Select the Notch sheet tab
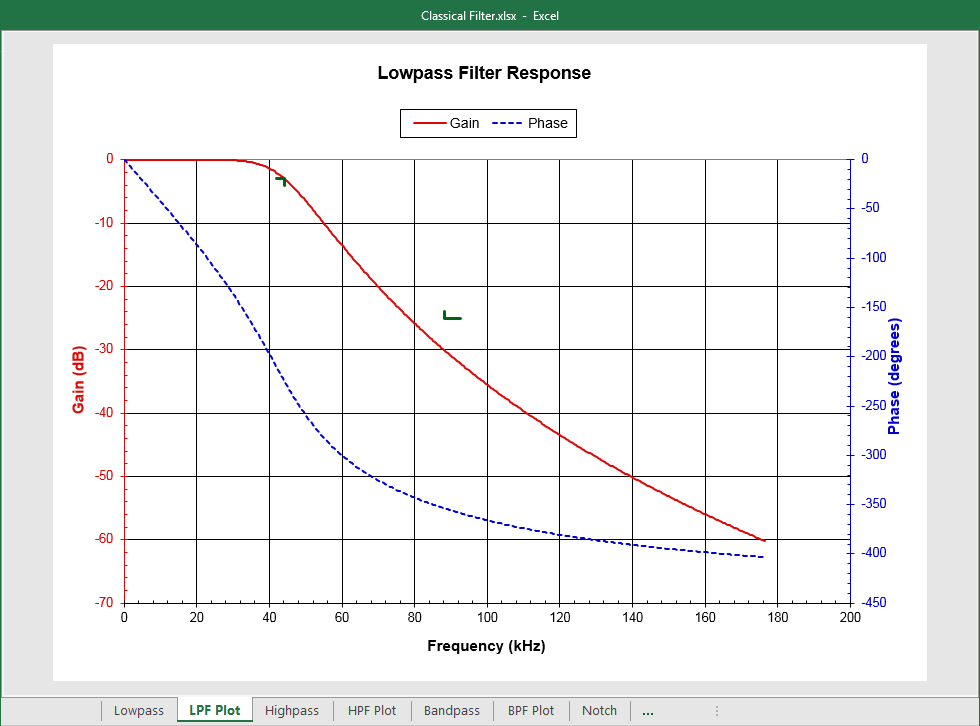This screenshot has height=726, width=980. [598, 710]
